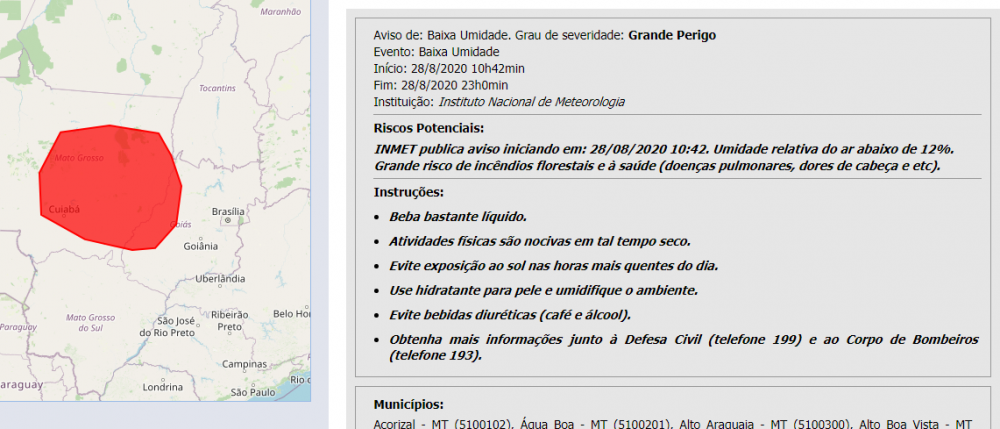1000x429 pixels.
Task: Click the Beba bastante líquido instruction
Action: point(457,216)
